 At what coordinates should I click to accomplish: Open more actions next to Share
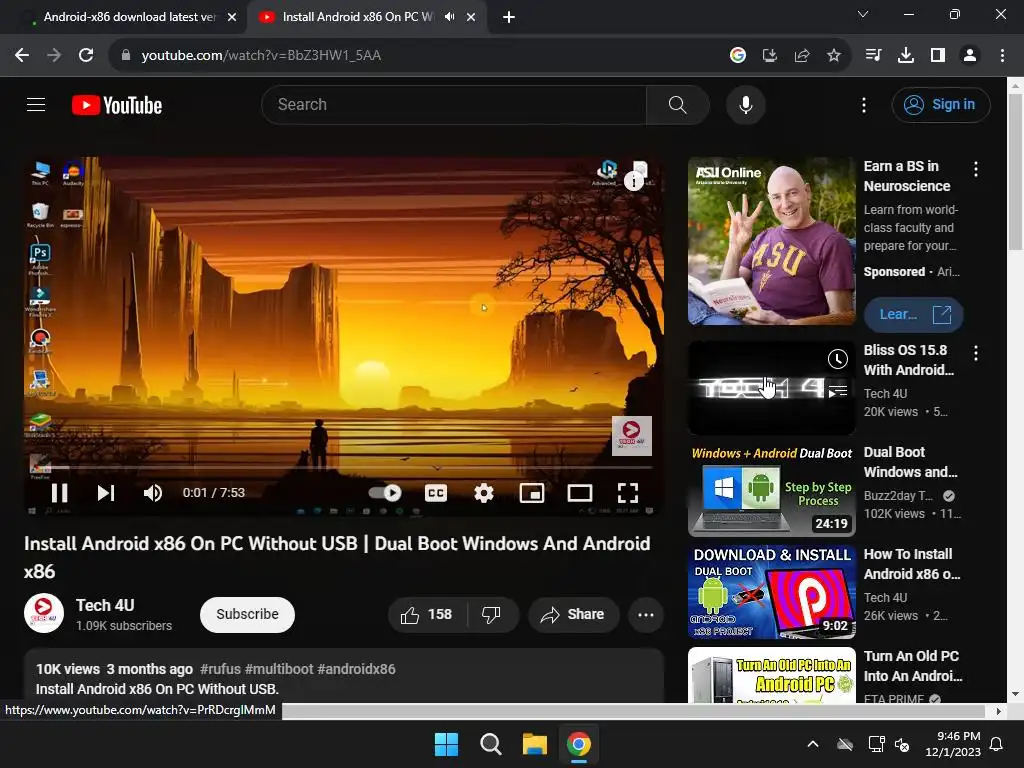646,615
